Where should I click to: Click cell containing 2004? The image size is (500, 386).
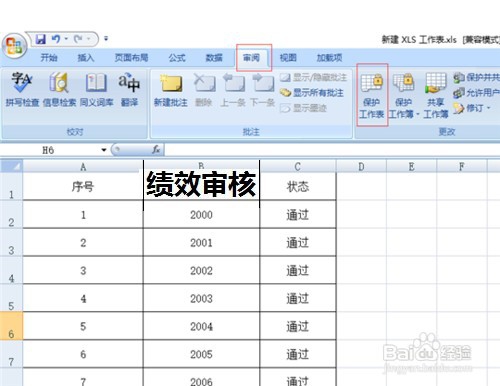[201, 326]
